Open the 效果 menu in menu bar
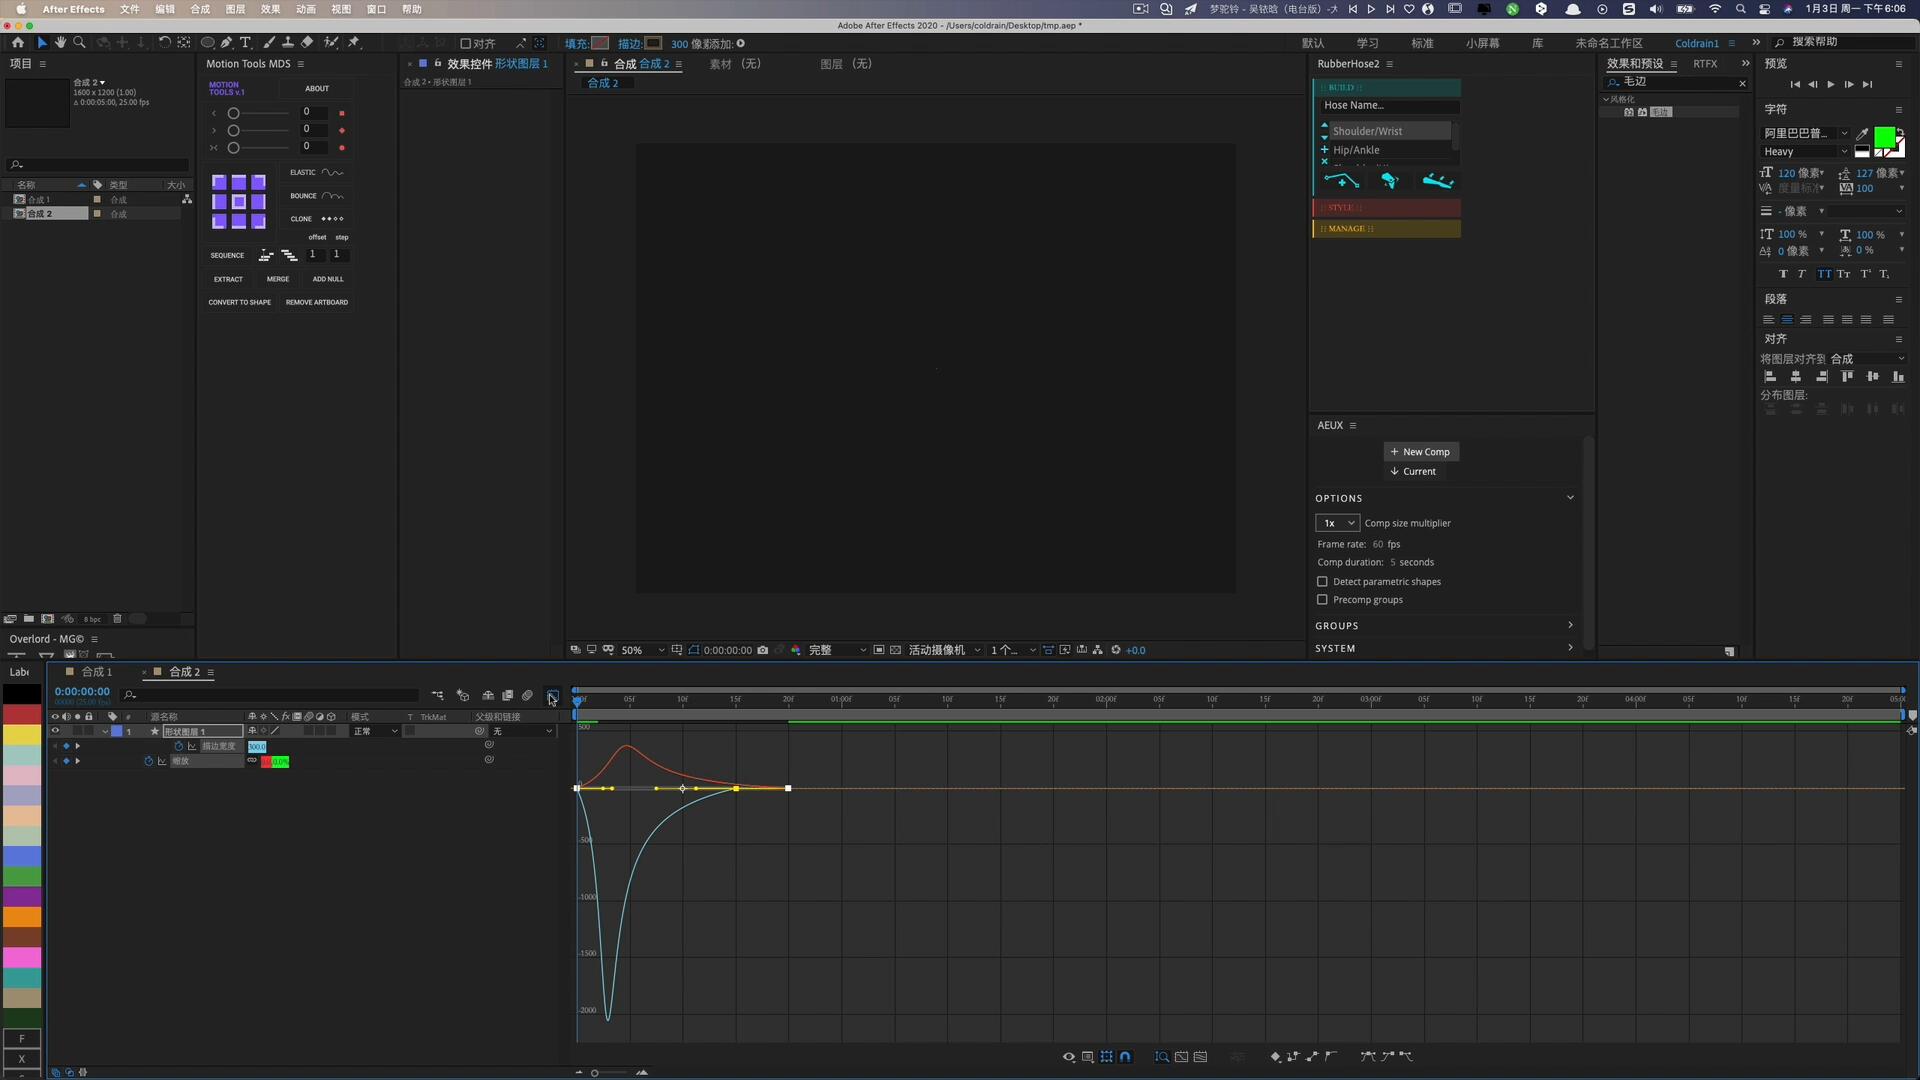 (271, 9)
